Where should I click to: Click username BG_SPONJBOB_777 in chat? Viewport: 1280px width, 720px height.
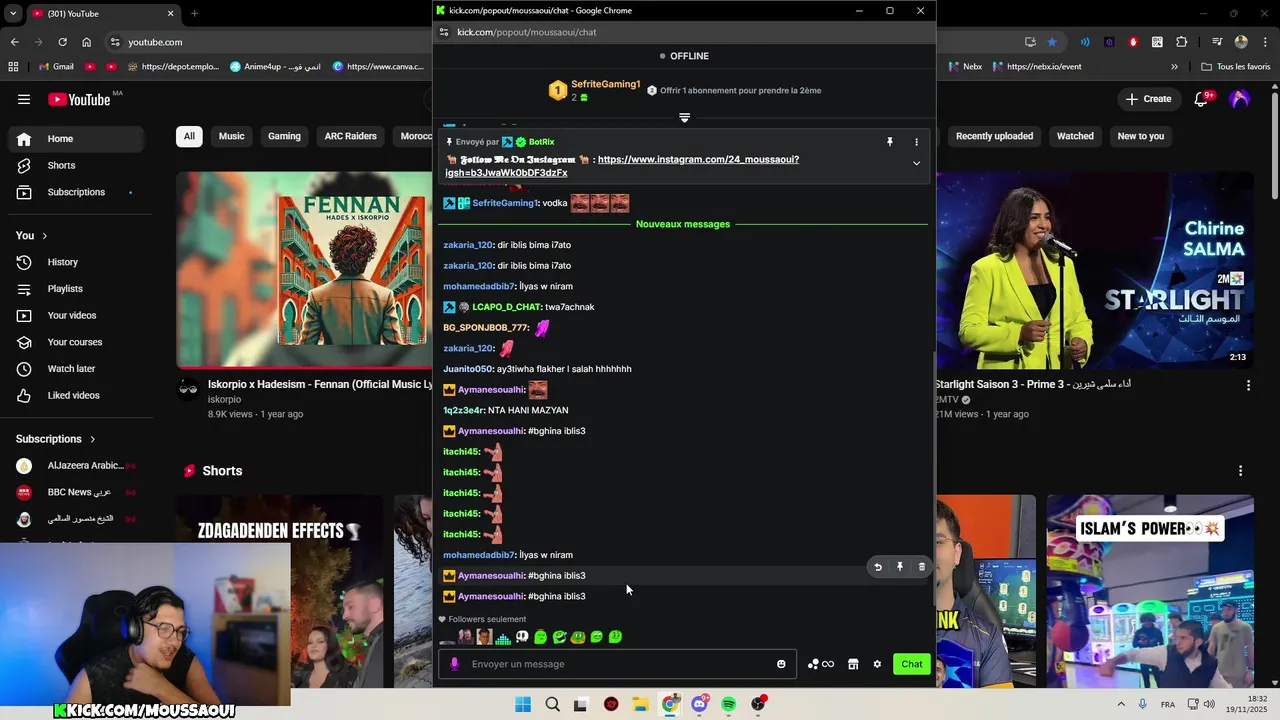pyautogui.click(x=486, y=328)
